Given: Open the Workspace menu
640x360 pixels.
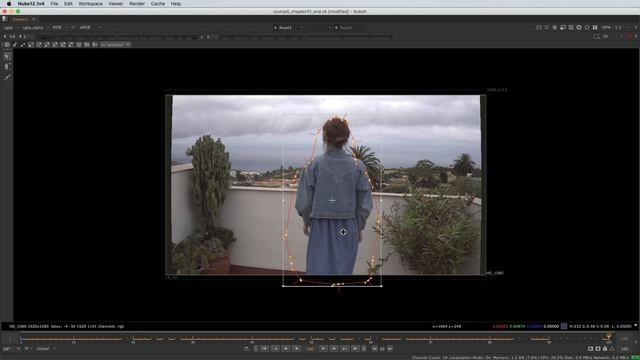Looking at the screenshot, I should coord(91,4).
